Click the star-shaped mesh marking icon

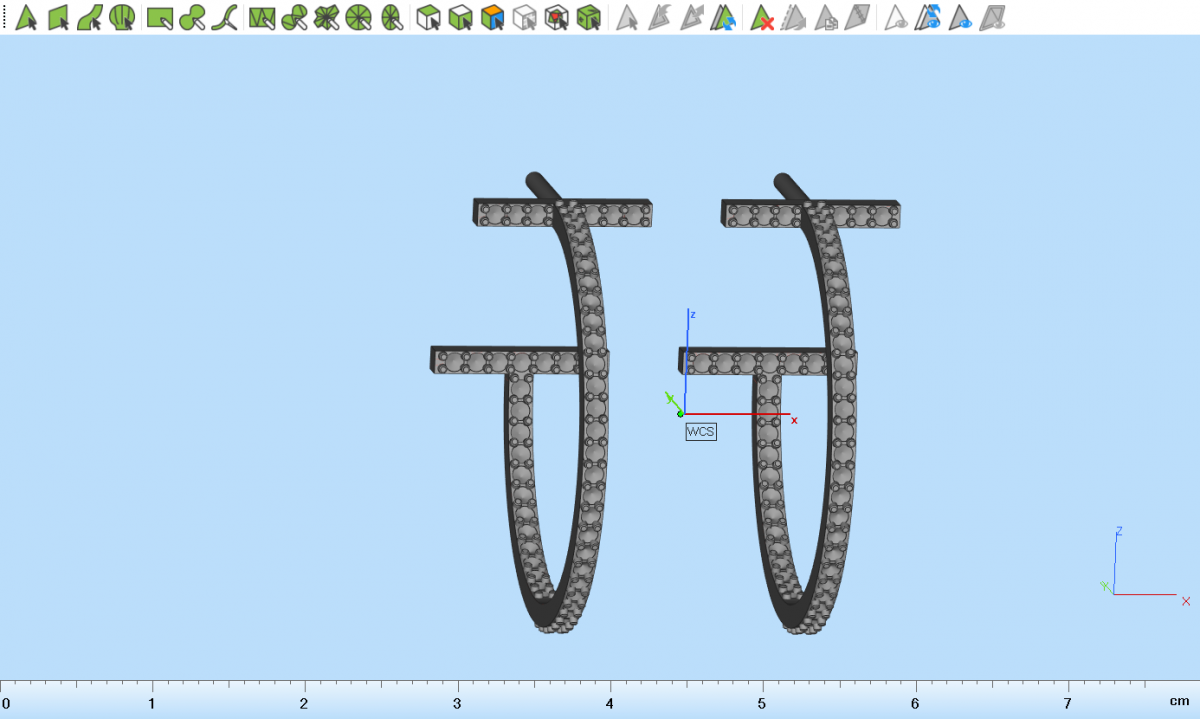[x=326, y=17]
